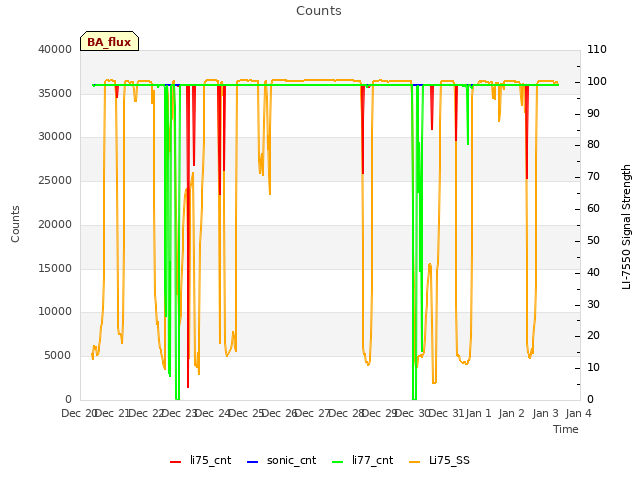Viewport: 640px width, 480px height.
Task: Toggle the Li75_SS legend entry
Action: click(x=439, y=461)
